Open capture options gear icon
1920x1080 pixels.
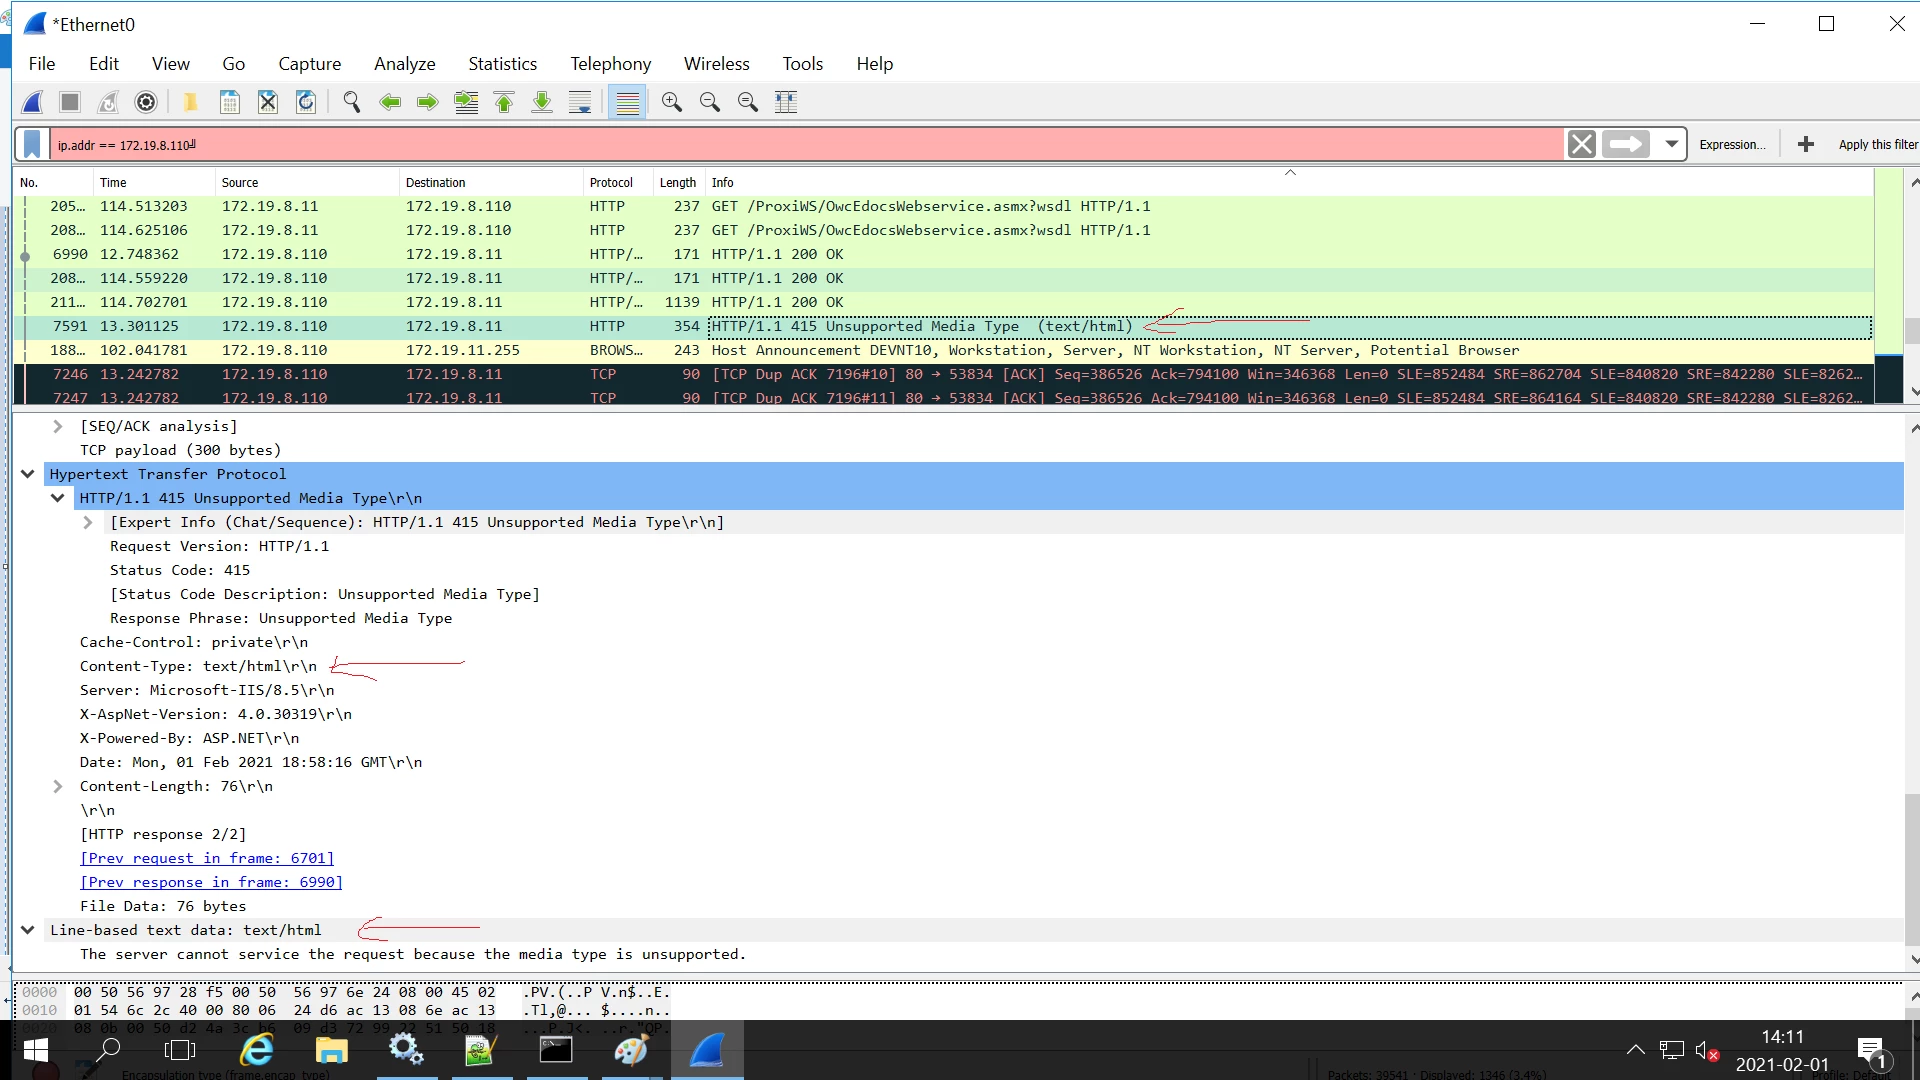(x=146, y=102)
